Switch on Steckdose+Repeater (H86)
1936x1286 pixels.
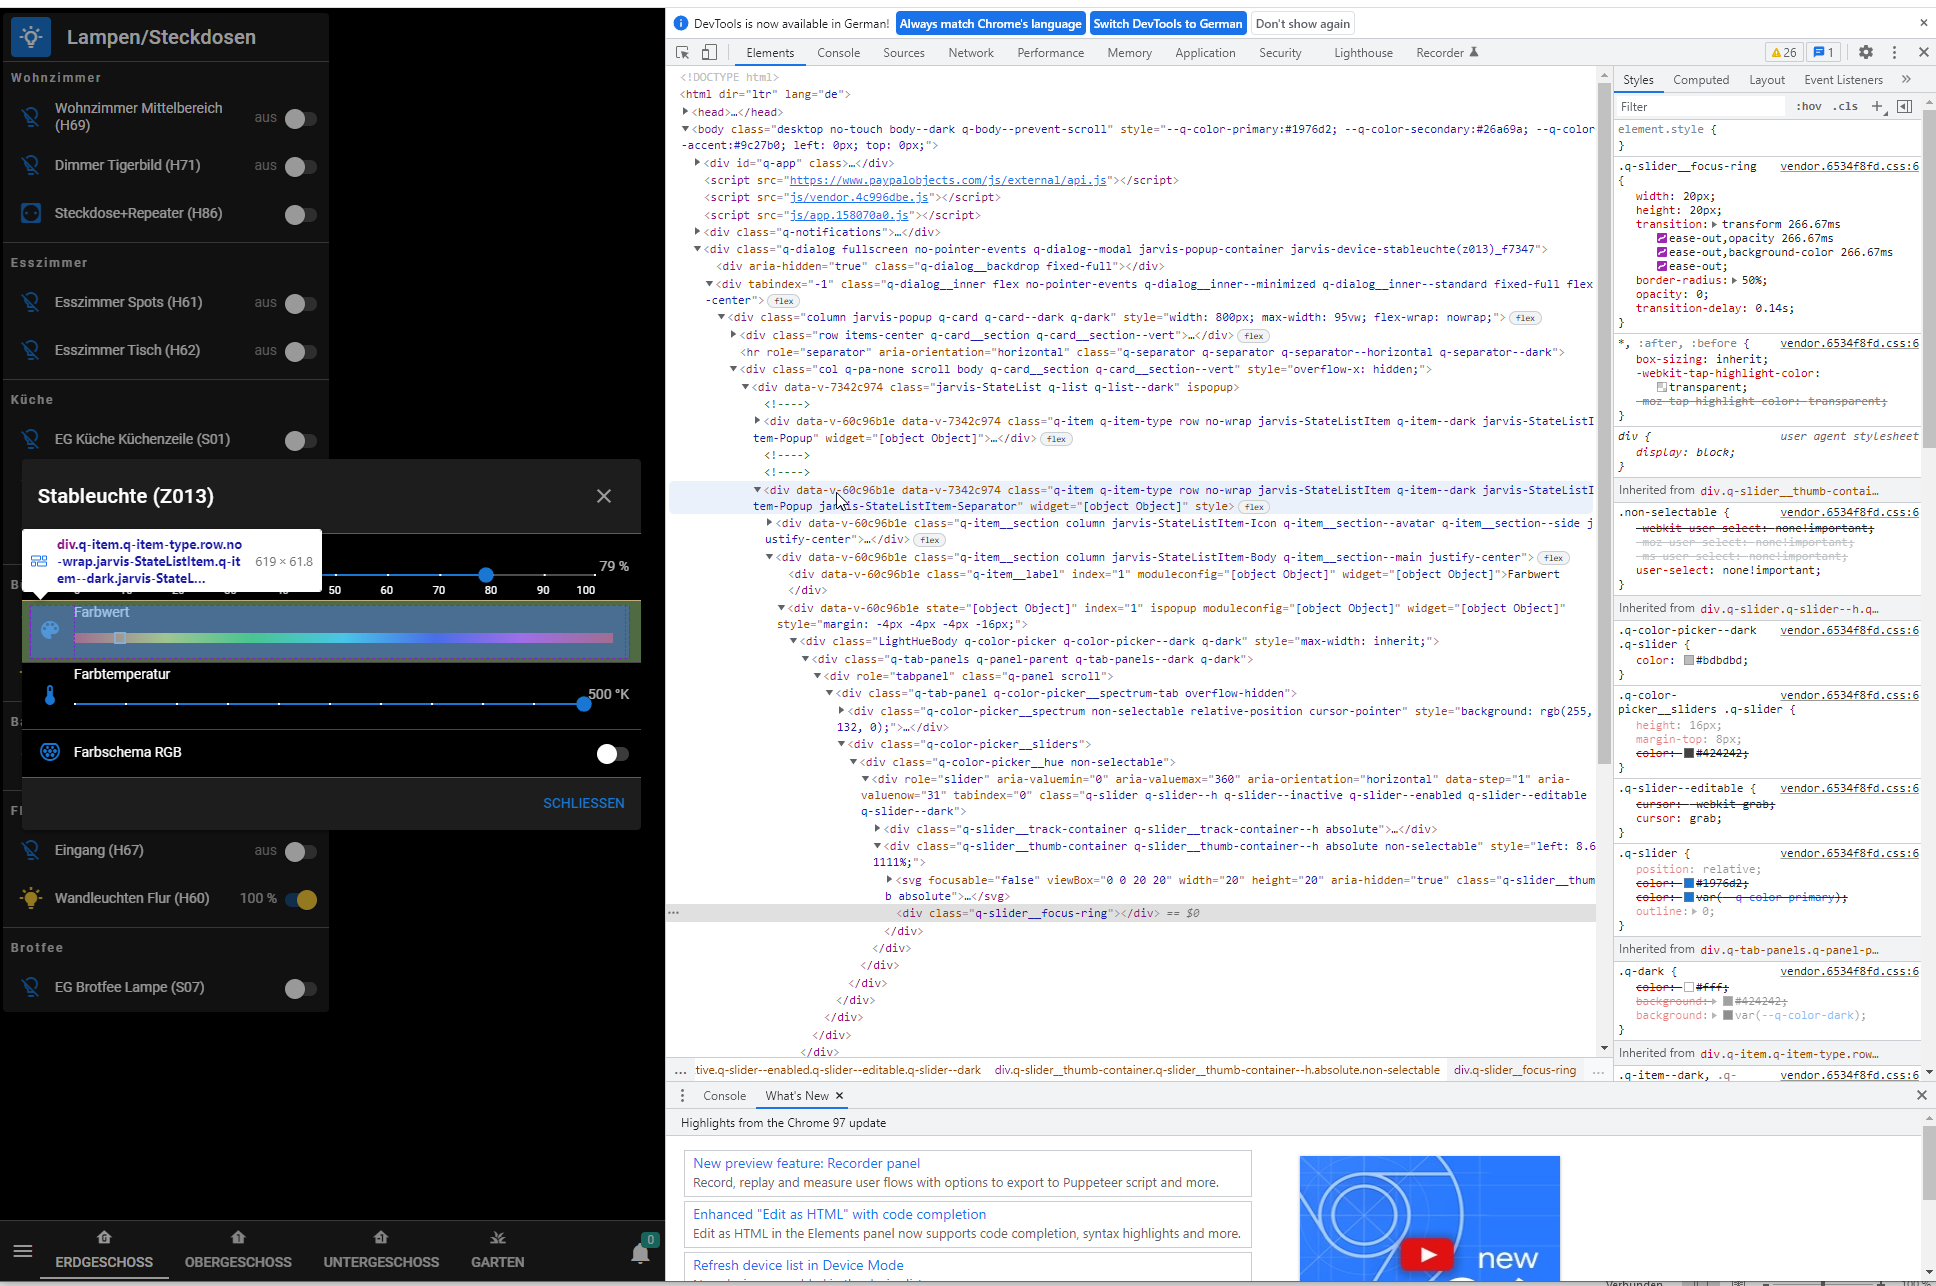pos(300,214)
